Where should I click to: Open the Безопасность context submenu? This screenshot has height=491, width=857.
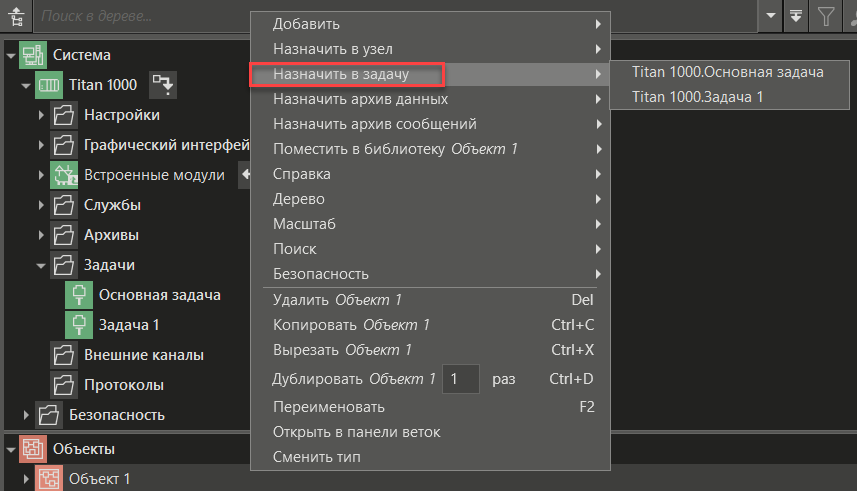(x=430, y=274)
